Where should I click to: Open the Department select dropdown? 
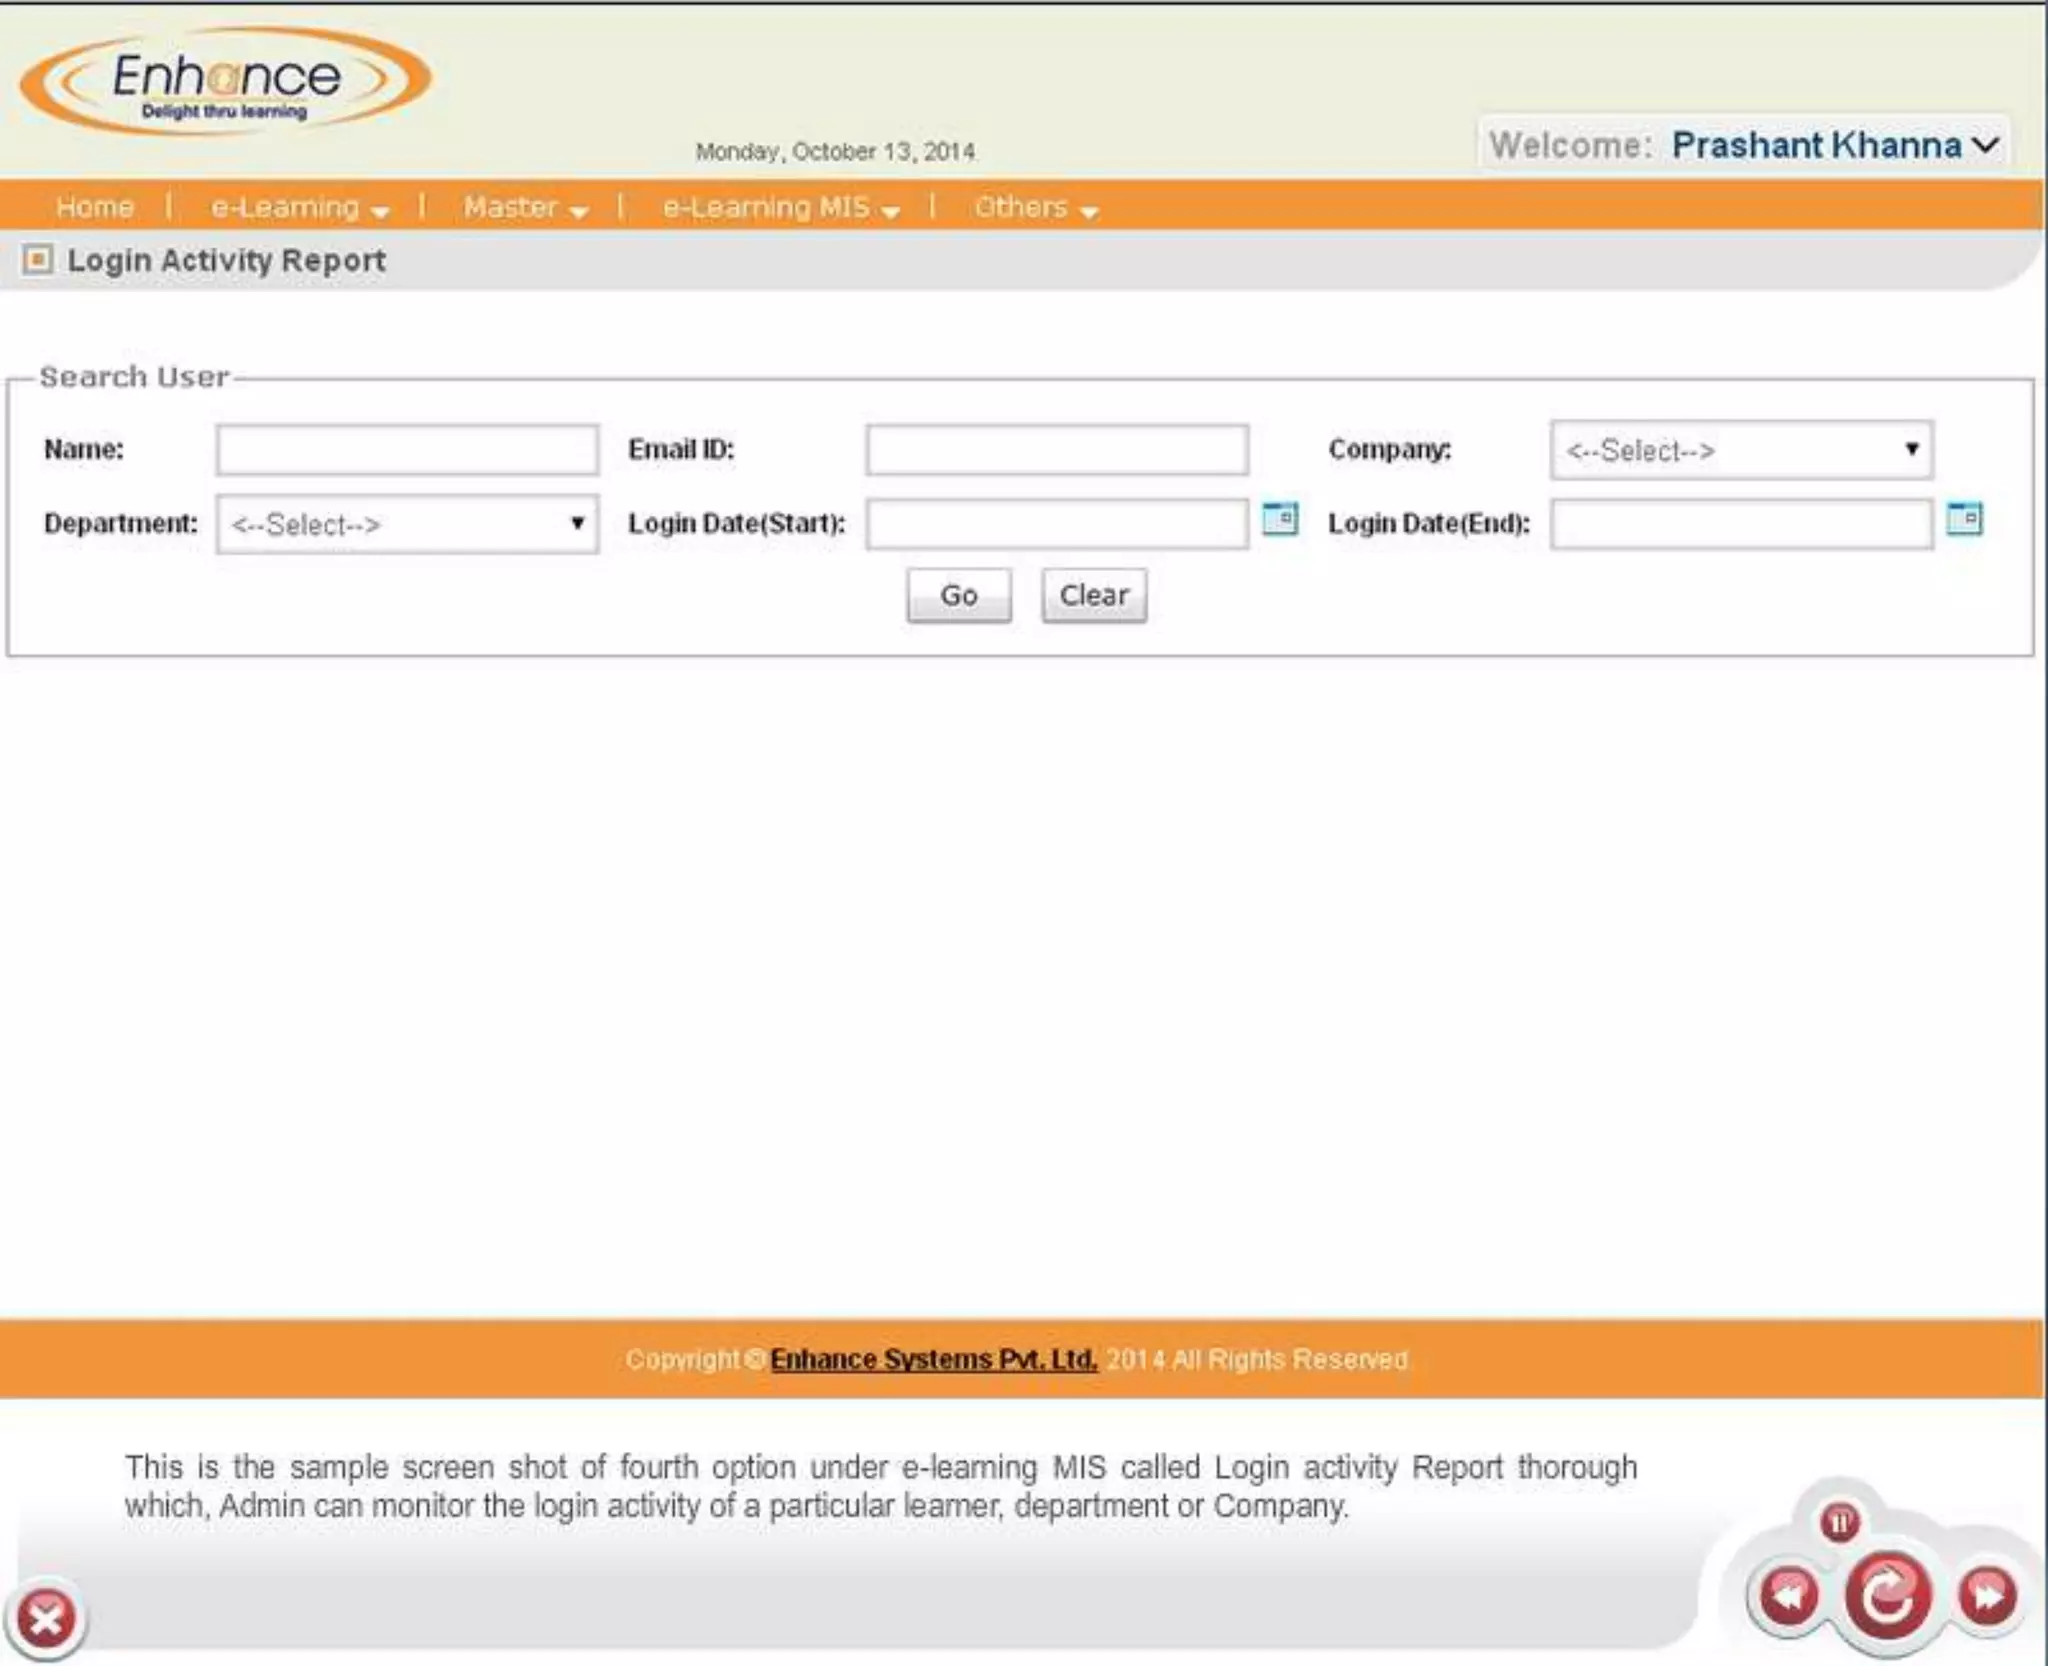407,524
